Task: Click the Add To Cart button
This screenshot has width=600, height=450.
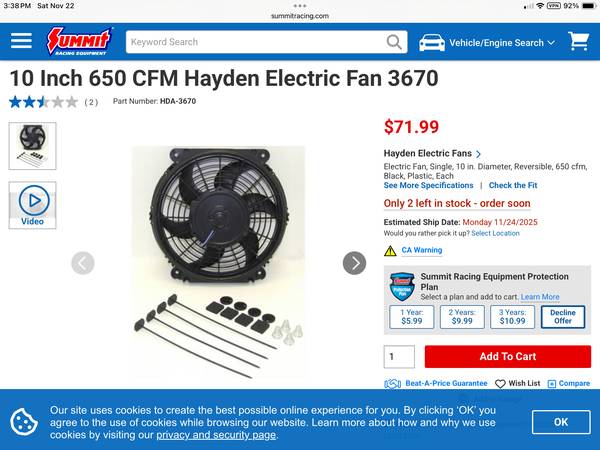Action: pos(508,357)
